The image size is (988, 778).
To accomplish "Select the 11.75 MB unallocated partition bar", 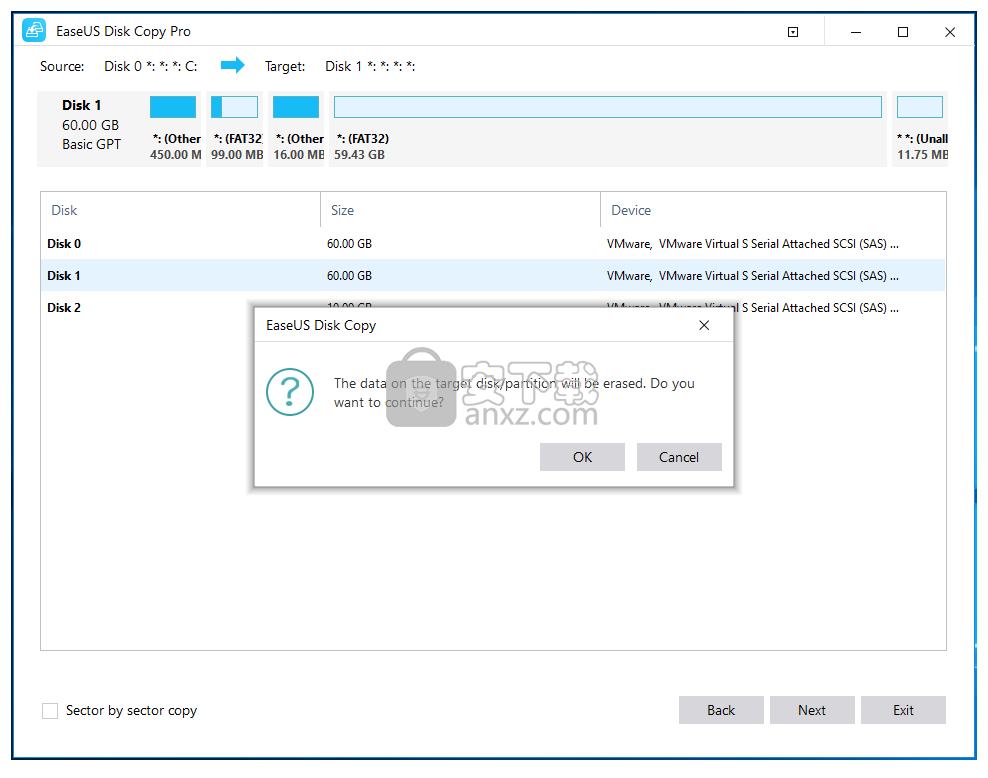I will (x=919, y=107).
